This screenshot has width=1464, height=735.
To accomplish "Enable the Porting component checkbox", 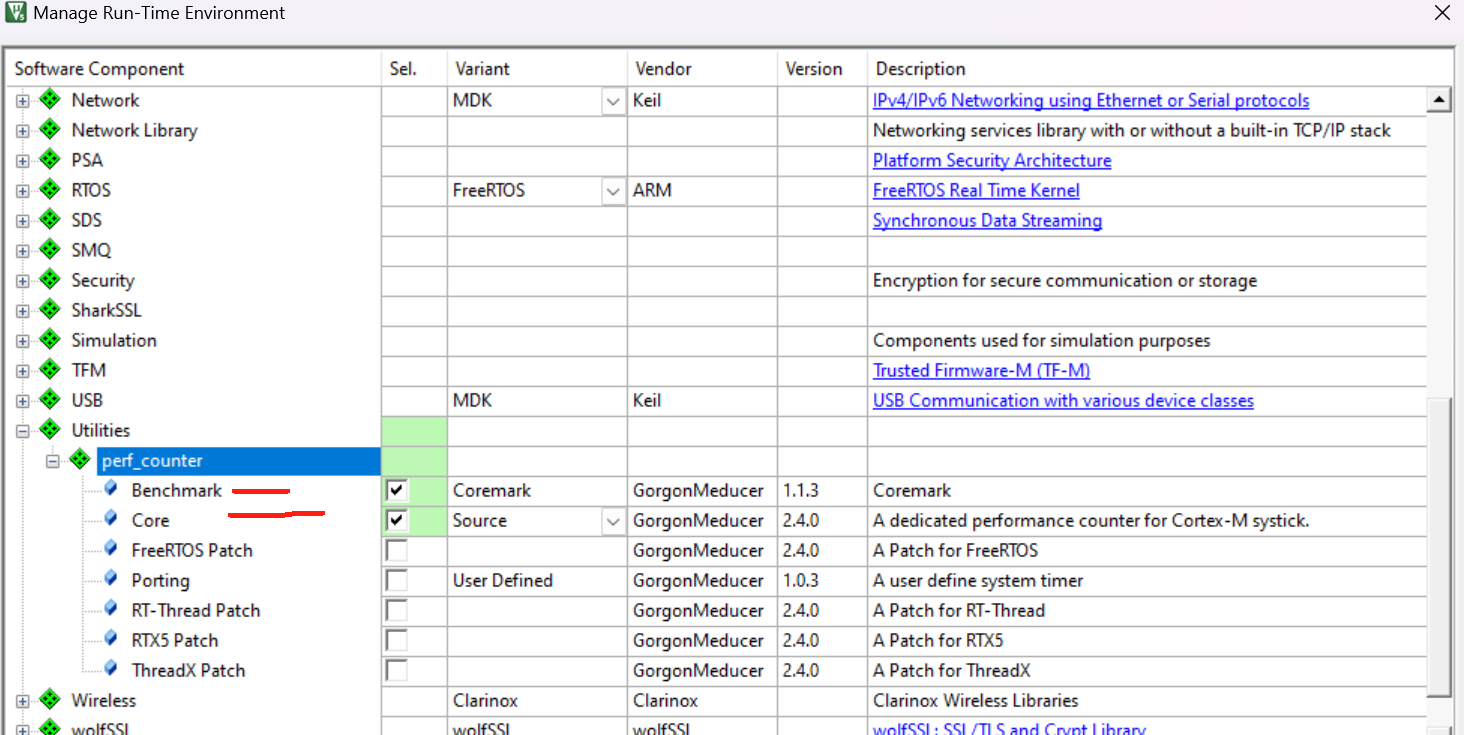I will [397, 580].
